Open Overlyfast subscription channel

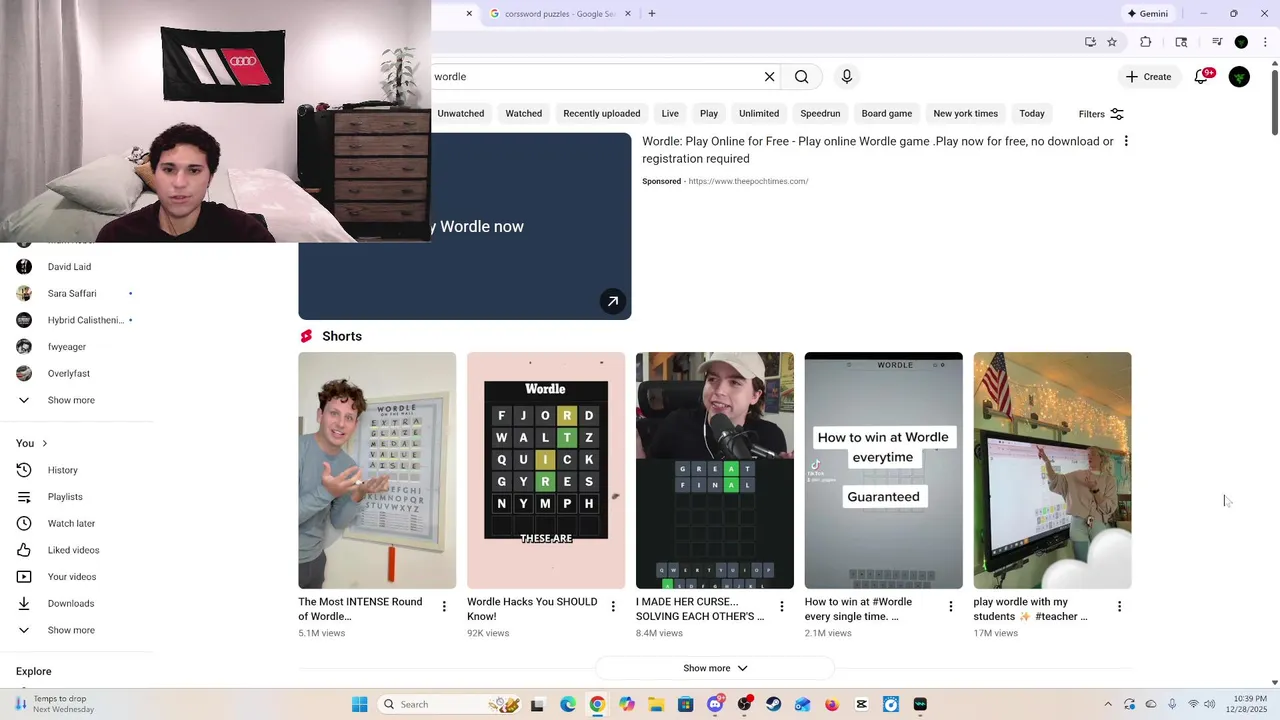point(68,373)
